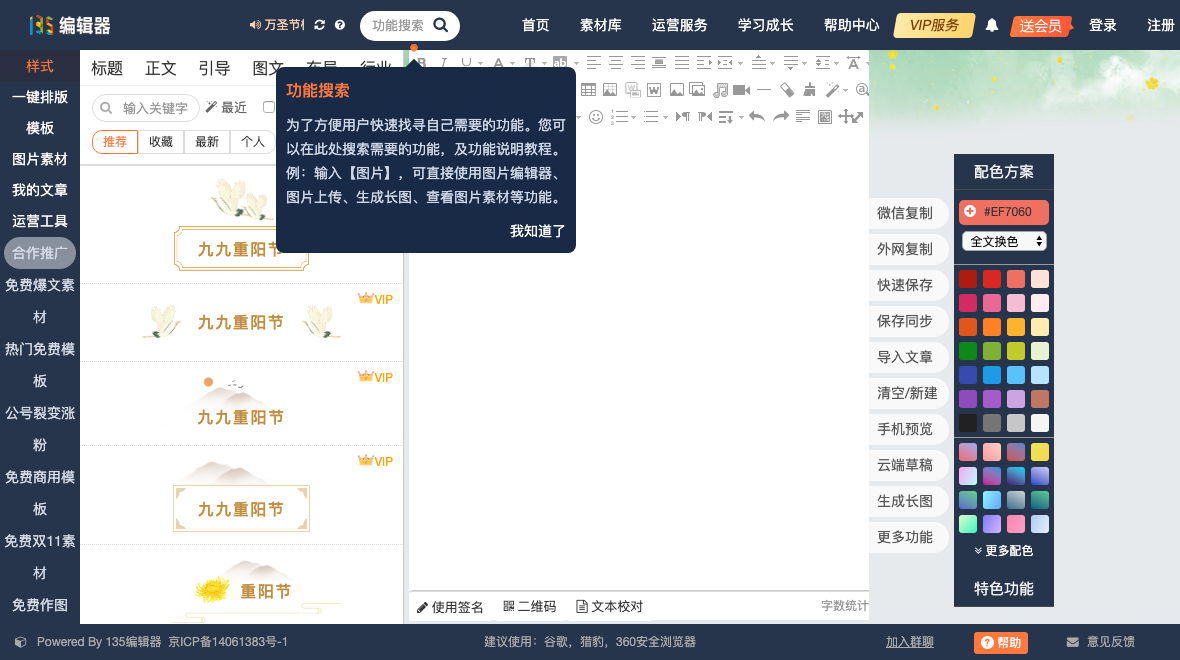This screenshot has width=1180, height=660.
Task: Apply underline formatting
Action: [x=467, y=63]
